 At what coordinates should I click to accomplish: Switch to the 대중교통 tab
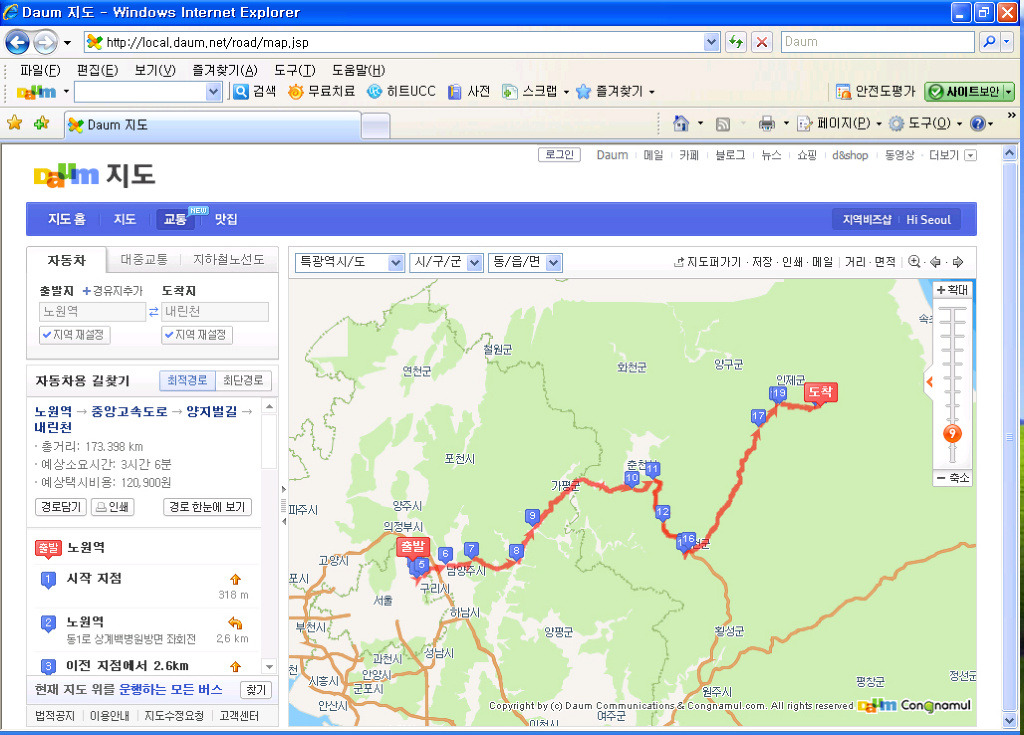[x=144, y=259]
